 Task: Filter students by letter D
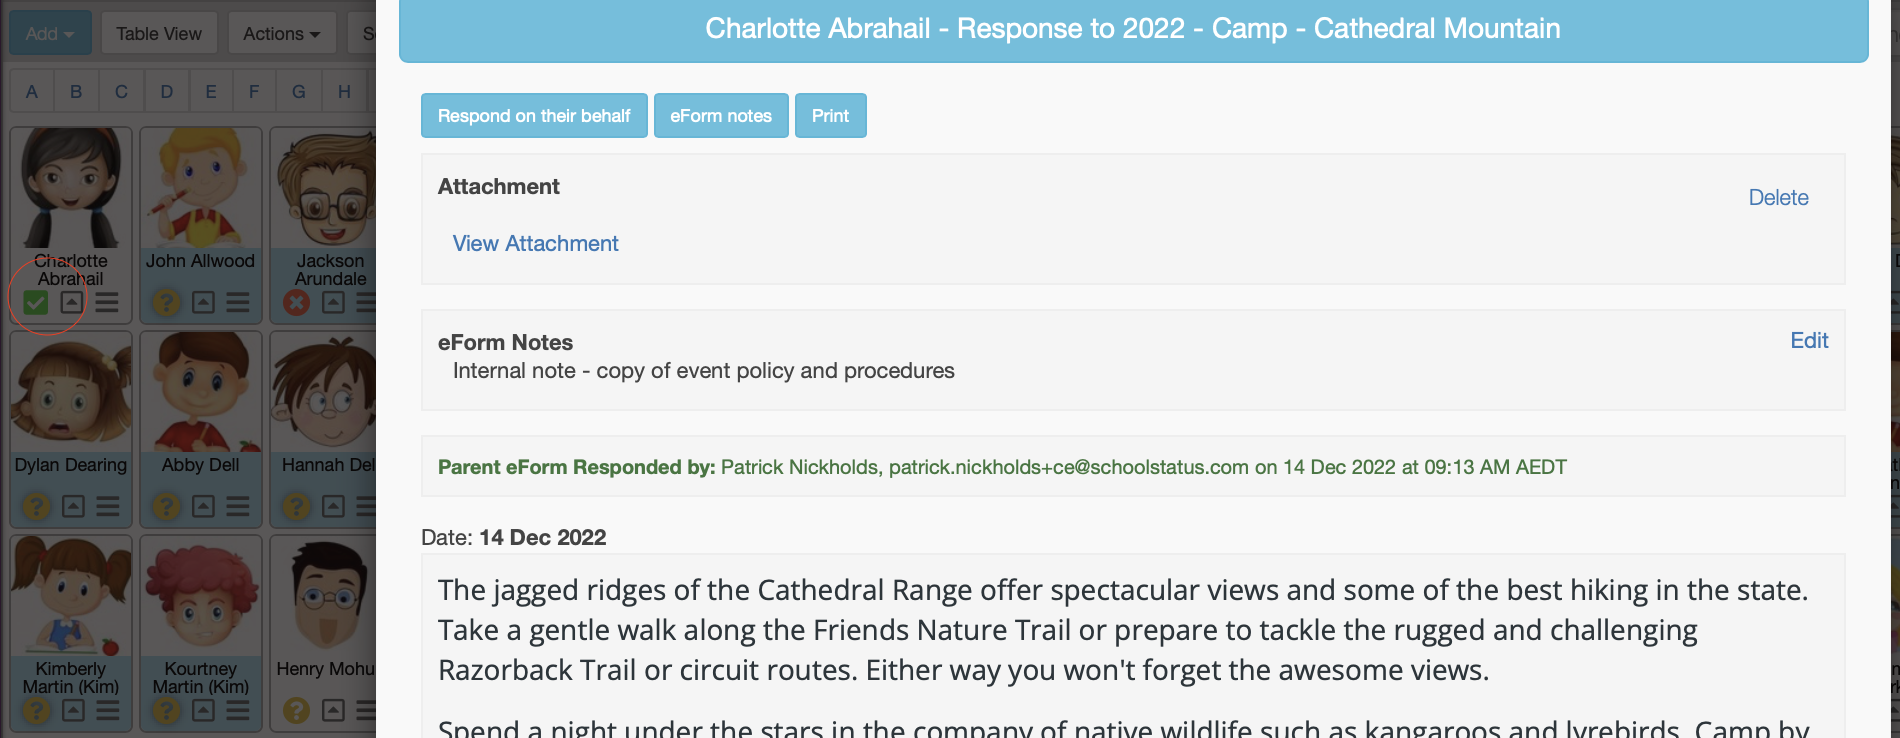pyautogui.click(x=166, y=92)
